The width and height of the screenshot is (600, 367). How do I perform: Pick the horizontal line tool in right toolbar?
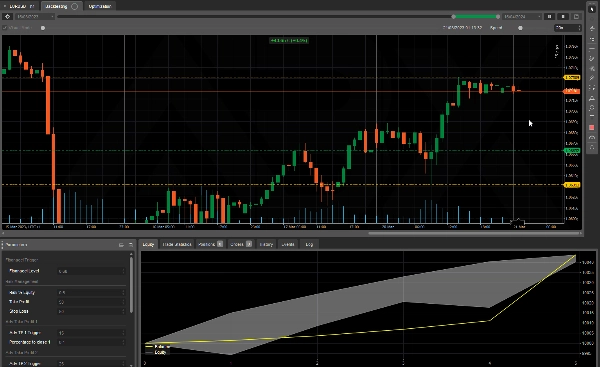(x=592, y=49)
